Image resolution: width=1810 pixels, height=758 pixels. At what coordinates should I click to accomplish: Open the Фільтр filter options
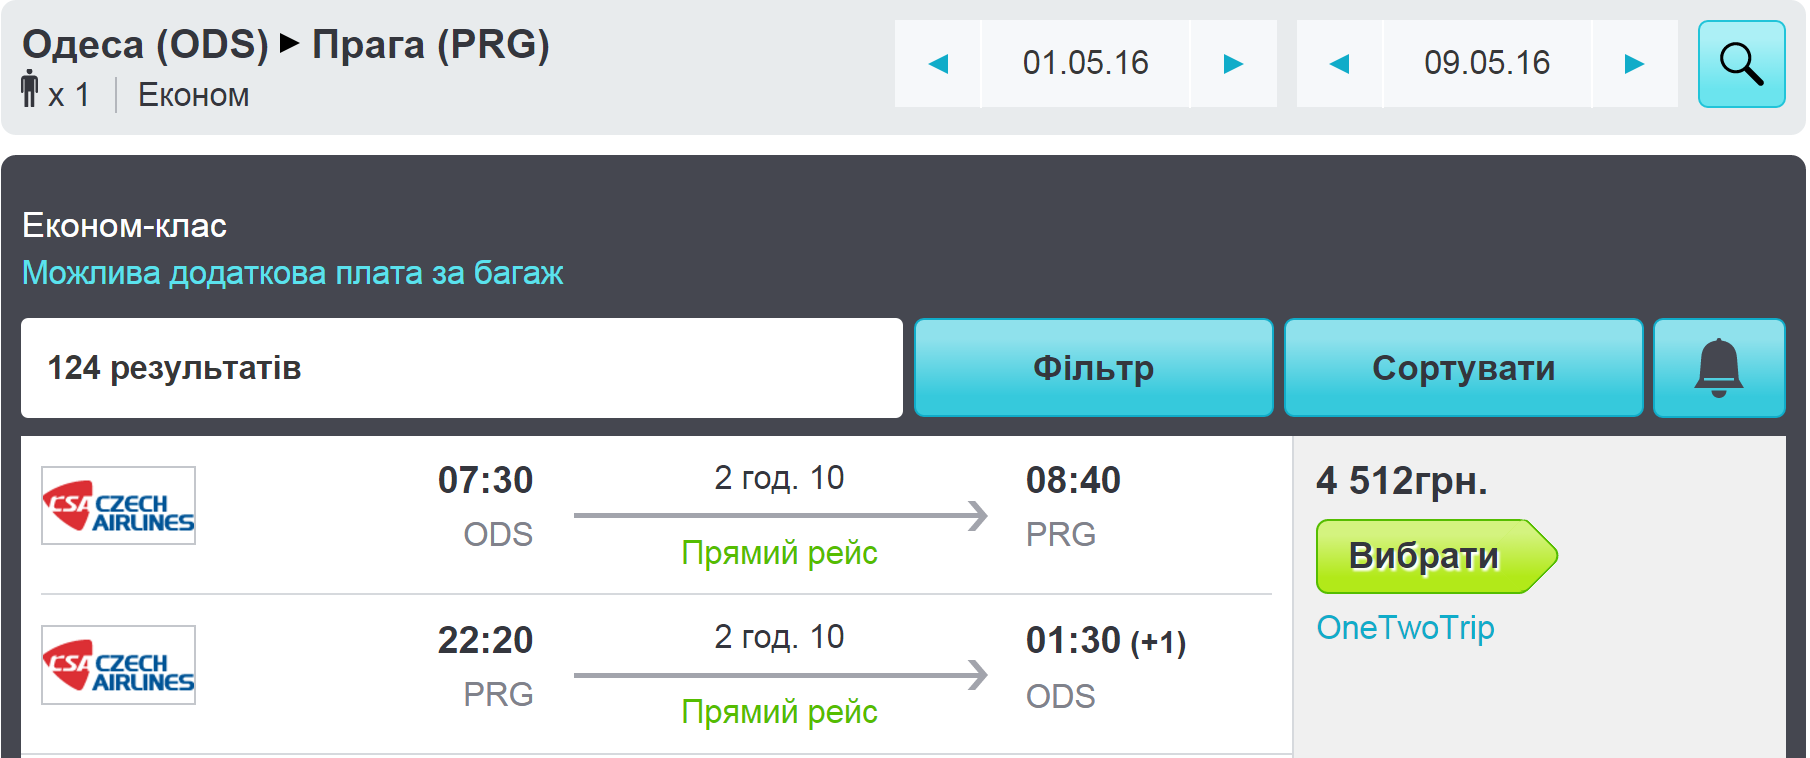1093,368
